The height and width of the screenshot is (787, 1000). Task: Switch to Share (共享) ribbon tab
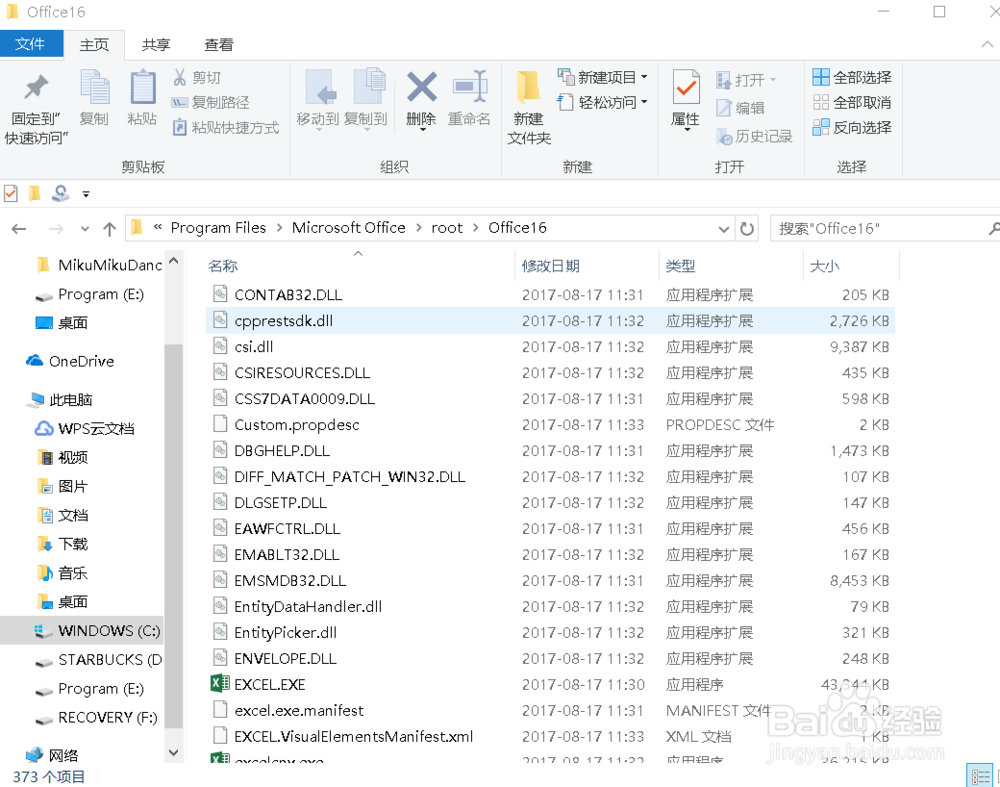[156, 45]
